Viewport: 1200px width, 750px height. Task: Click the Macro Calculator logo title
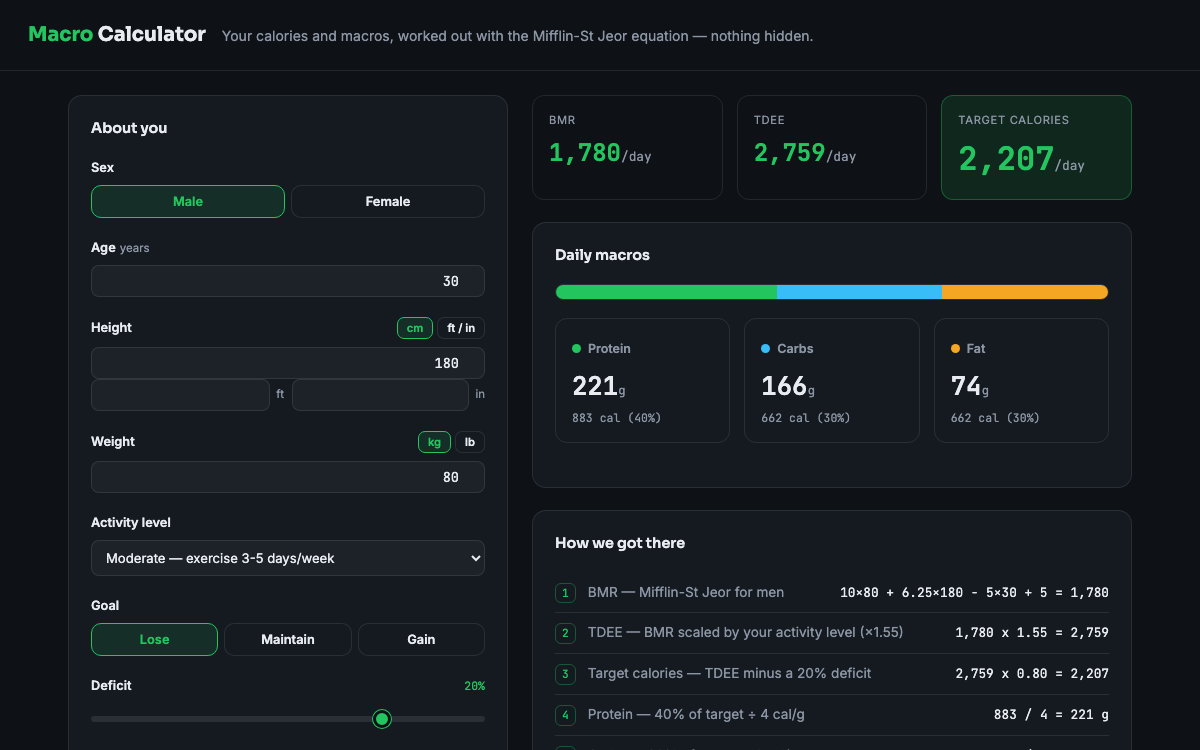[x=117, y=34]
